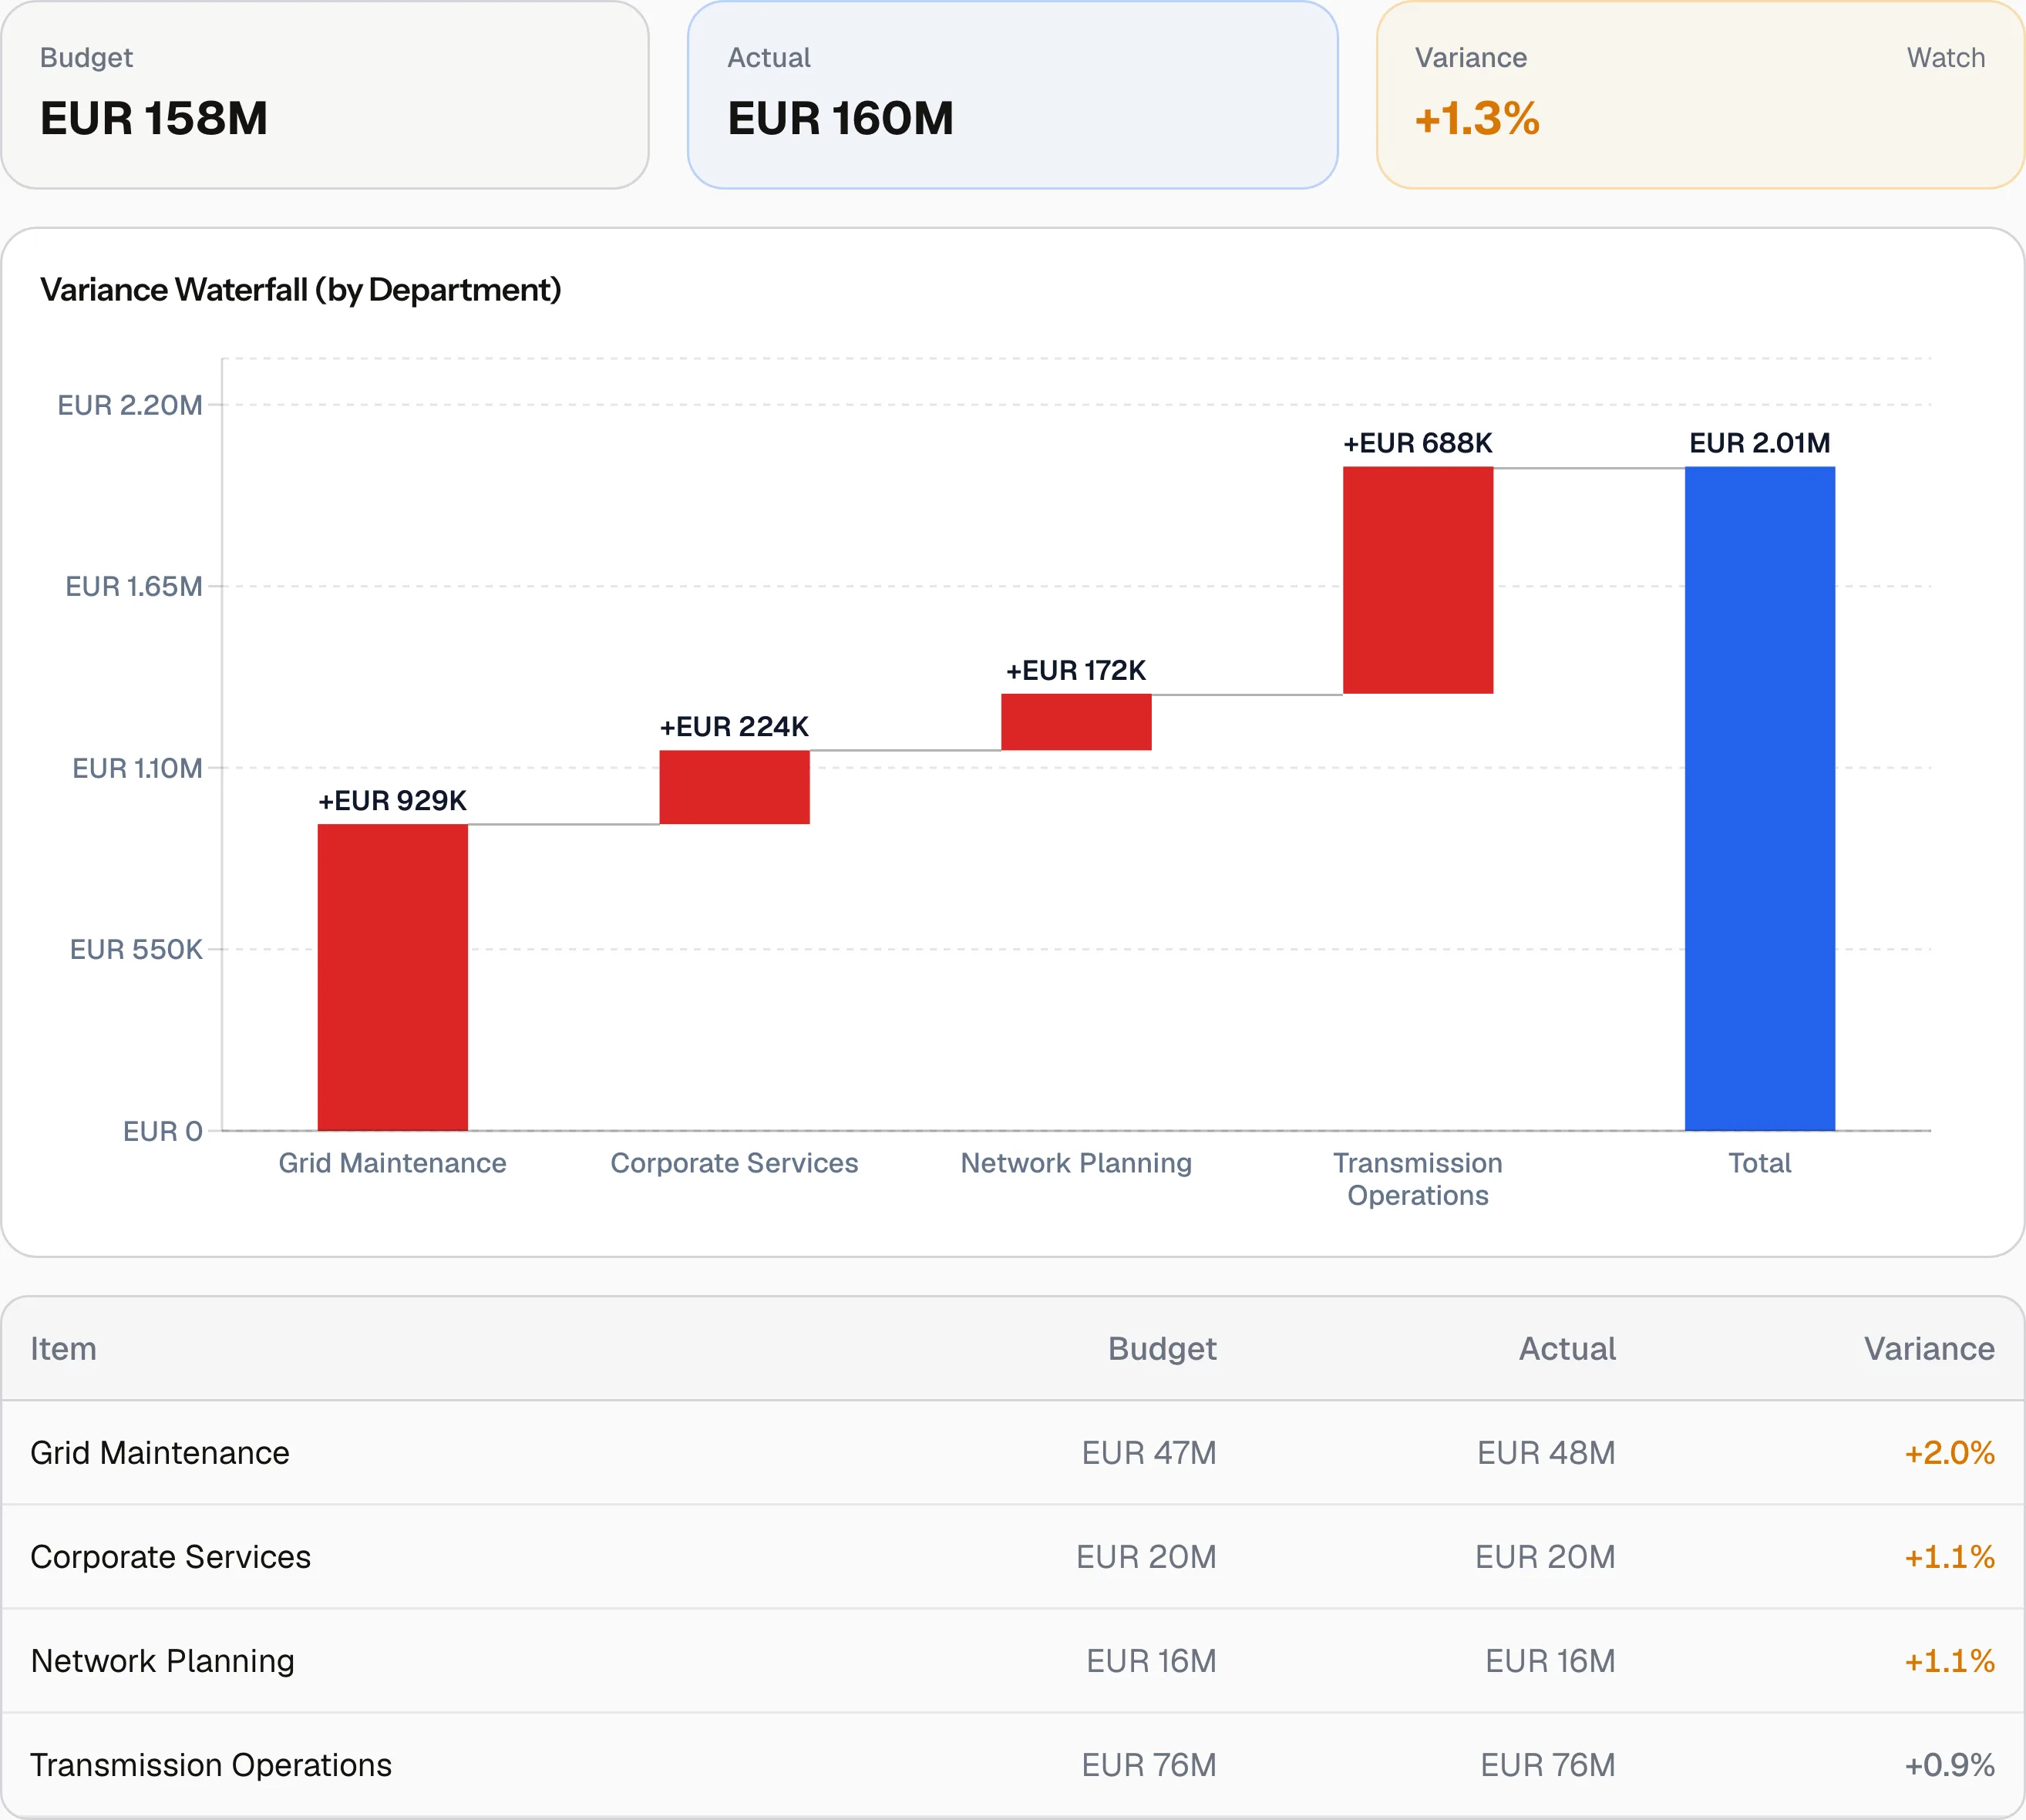Viewport: 2026px width, 1820px height.
Task: Click the +EUR 172K bar label
Action: tap(1077, 670)
